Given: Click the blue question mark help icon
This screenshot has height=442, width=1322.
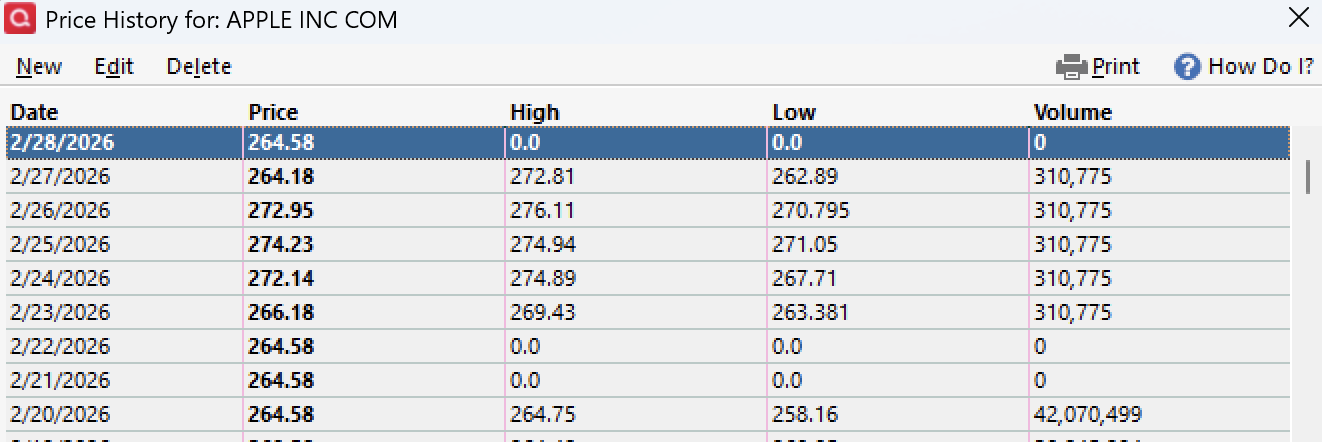Looking at the screenshot, I should tap(1187, 67).
